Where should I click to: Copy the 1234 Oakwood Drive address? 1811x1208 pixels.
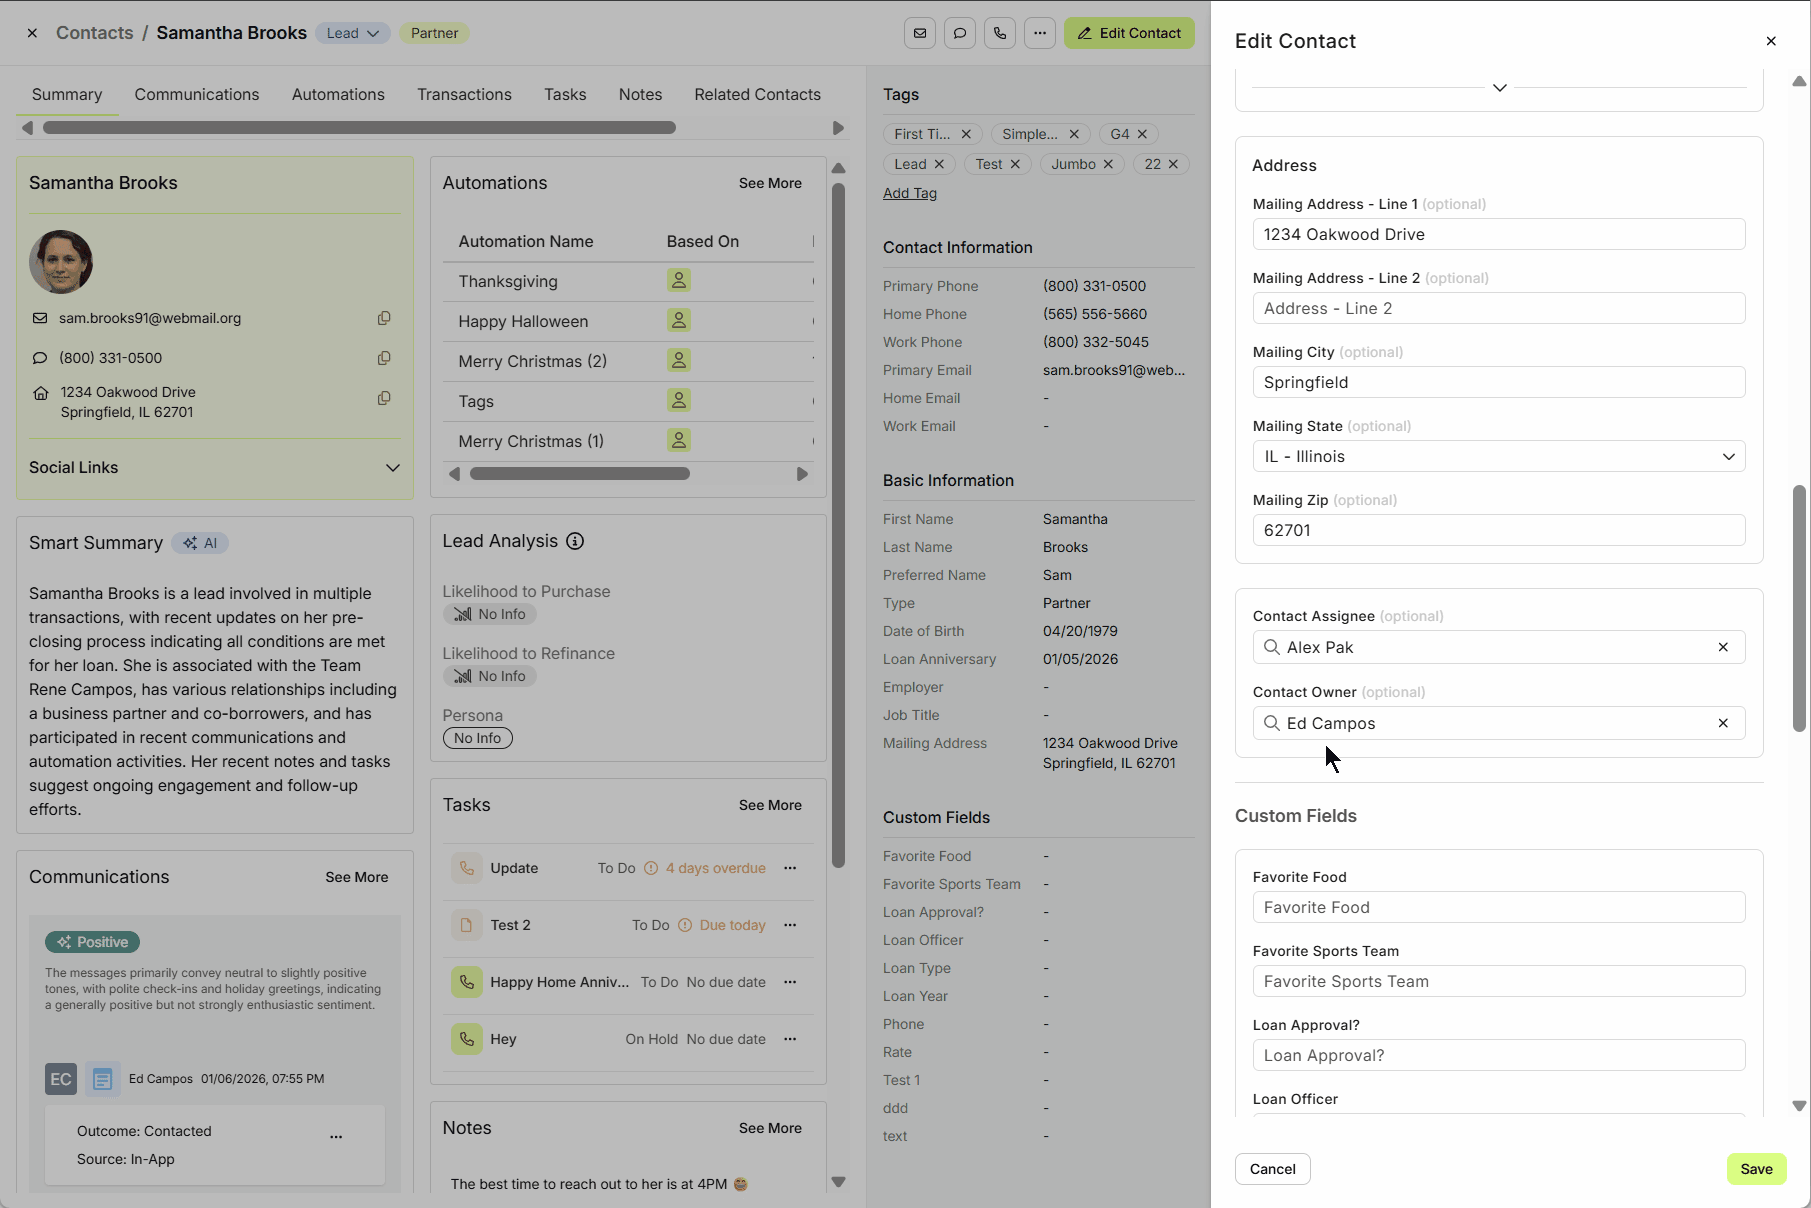pyautogui.click(x=384, y=398)
